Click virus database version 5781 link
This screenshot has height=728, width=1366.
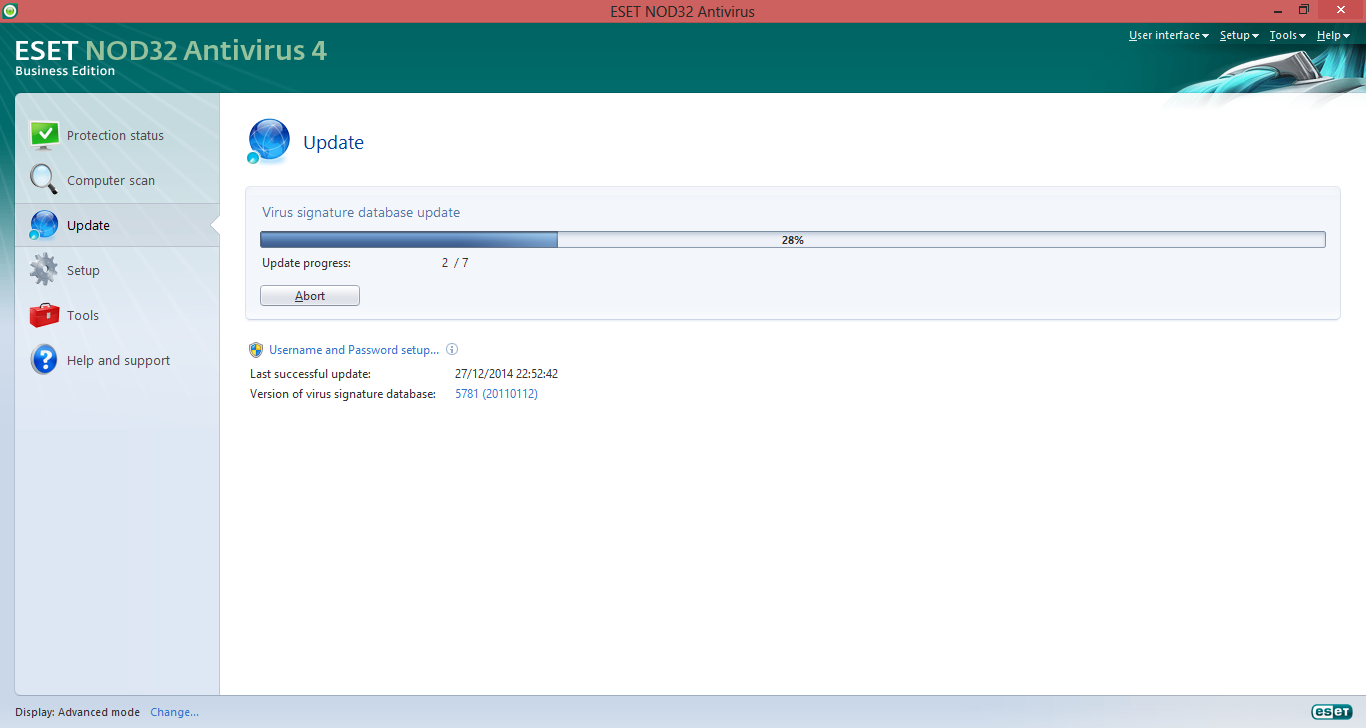click(x=496, y=394)
